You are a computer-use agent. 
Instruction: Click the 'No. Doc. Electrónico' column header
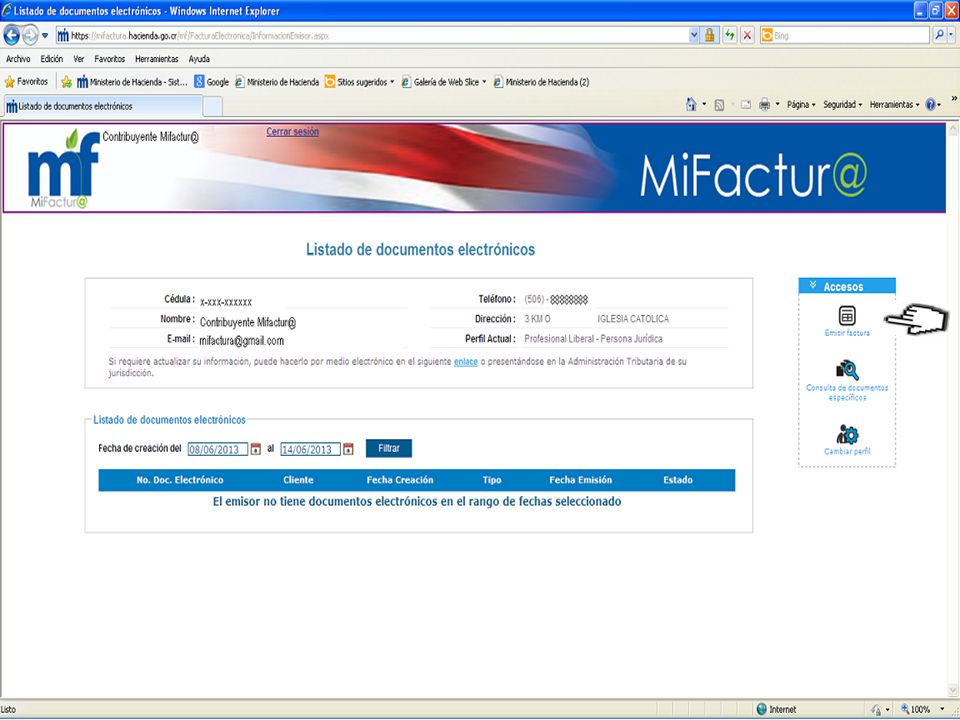point(180,480)
